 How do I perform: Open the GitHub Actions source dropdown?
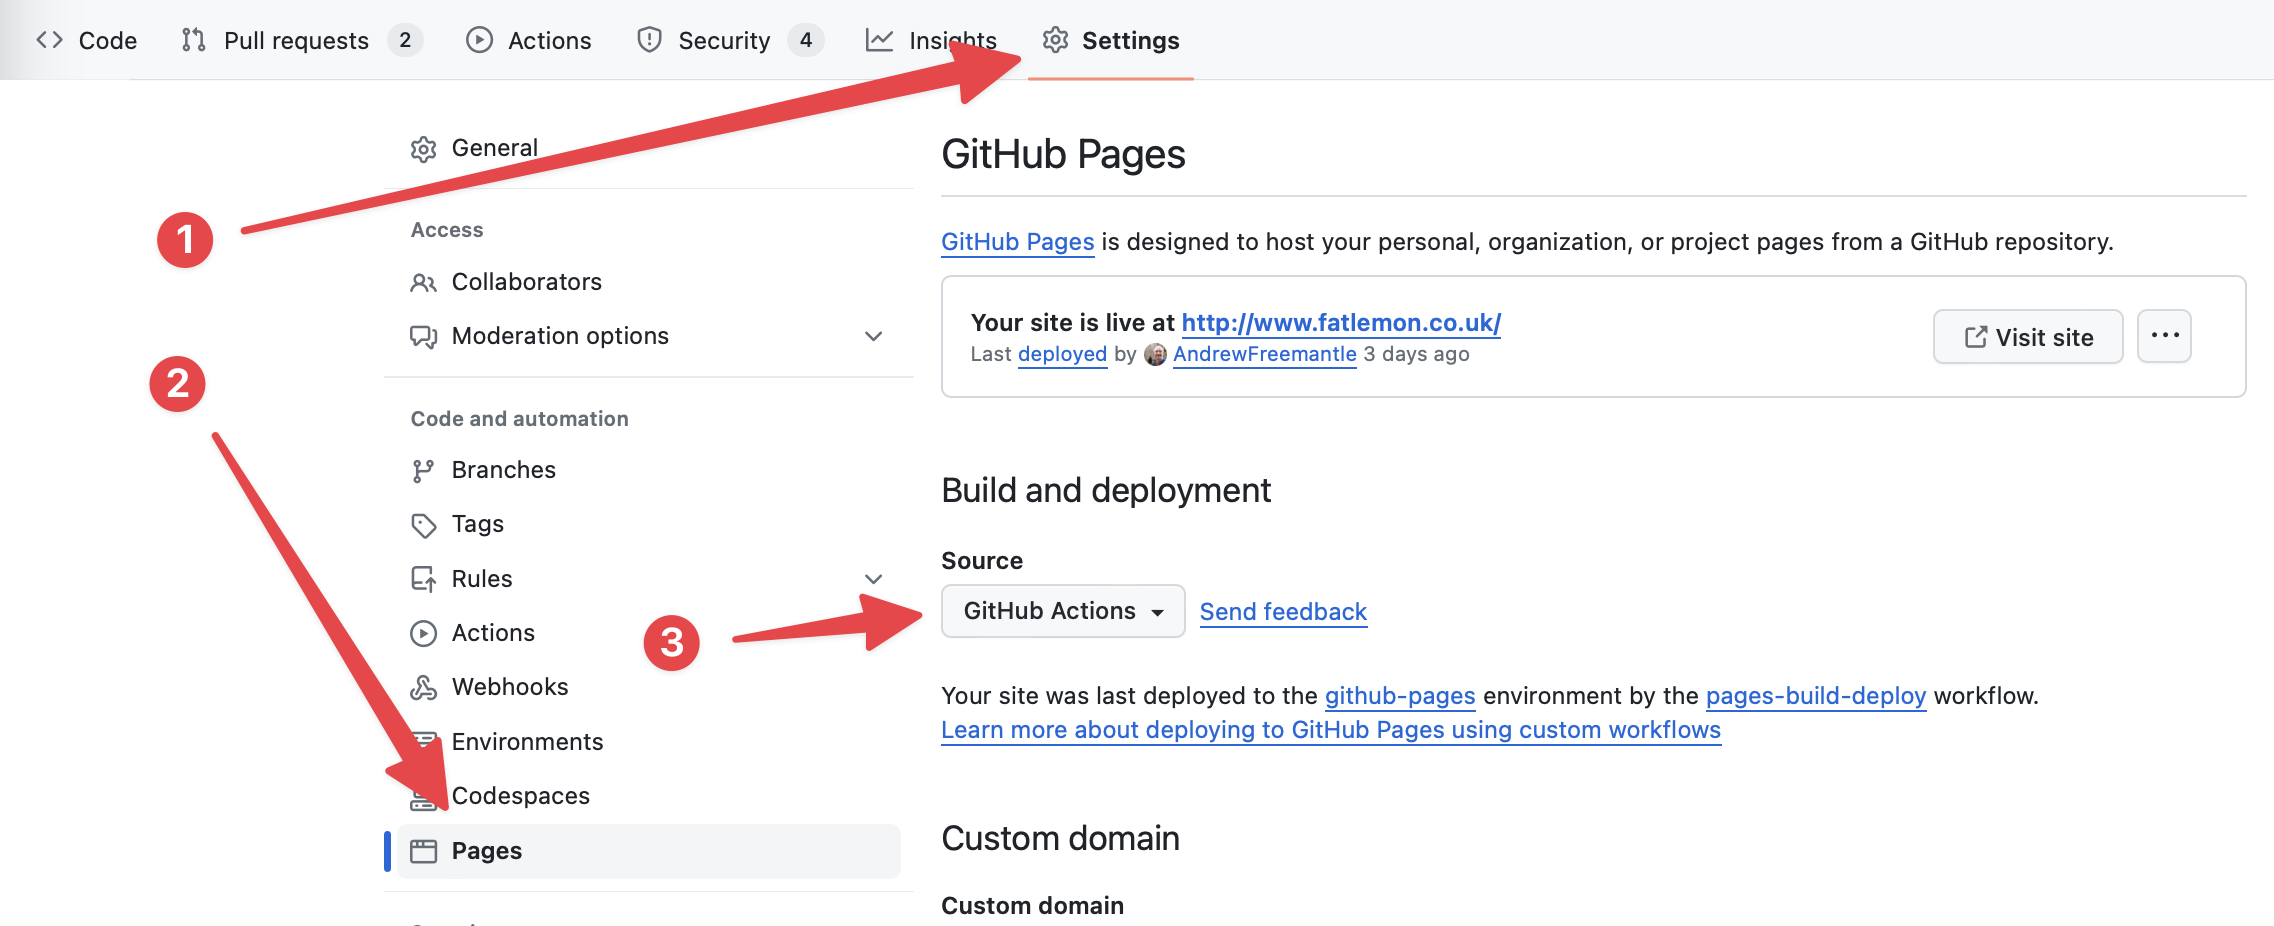[x=1063, y=611]
